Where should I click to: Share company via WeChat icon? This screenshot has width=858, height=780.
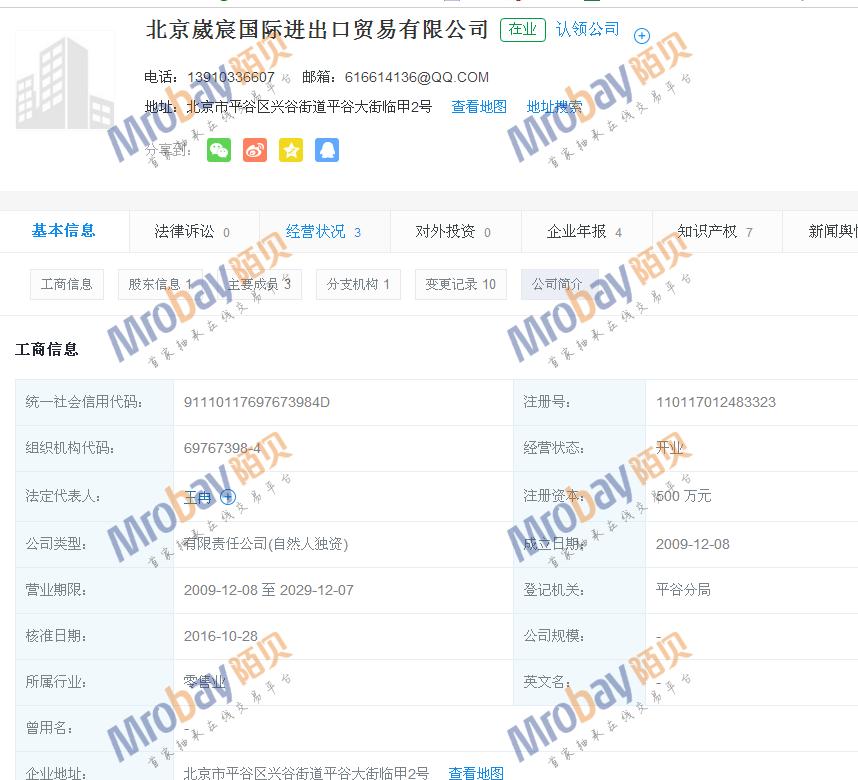(219, 150)
